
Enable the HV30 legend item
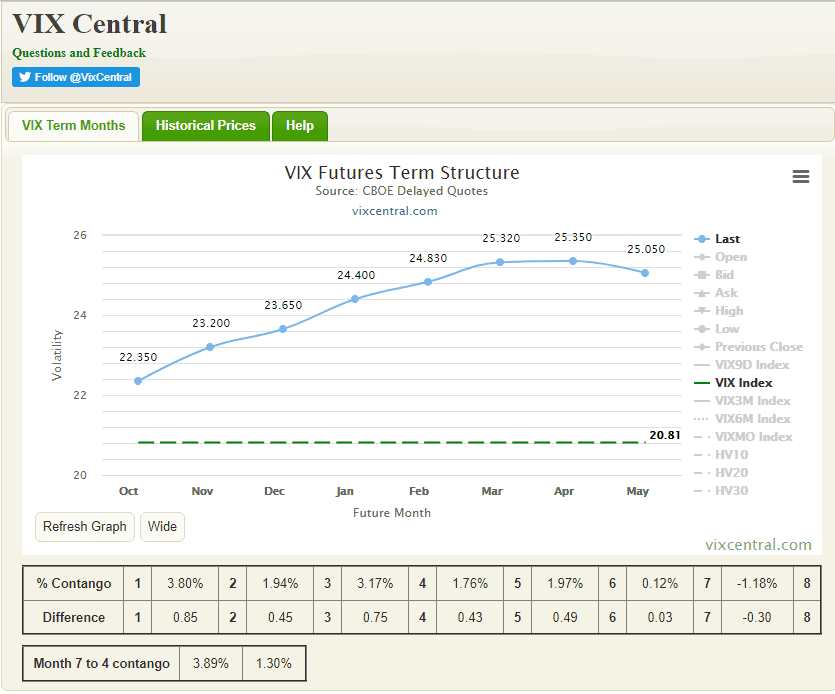[731, 491]
